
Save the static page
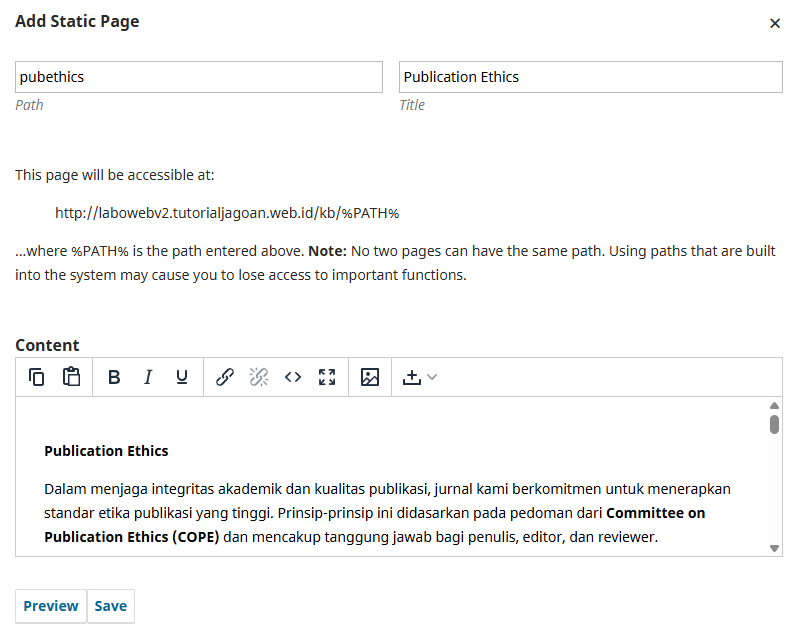[x=110, y=606]
